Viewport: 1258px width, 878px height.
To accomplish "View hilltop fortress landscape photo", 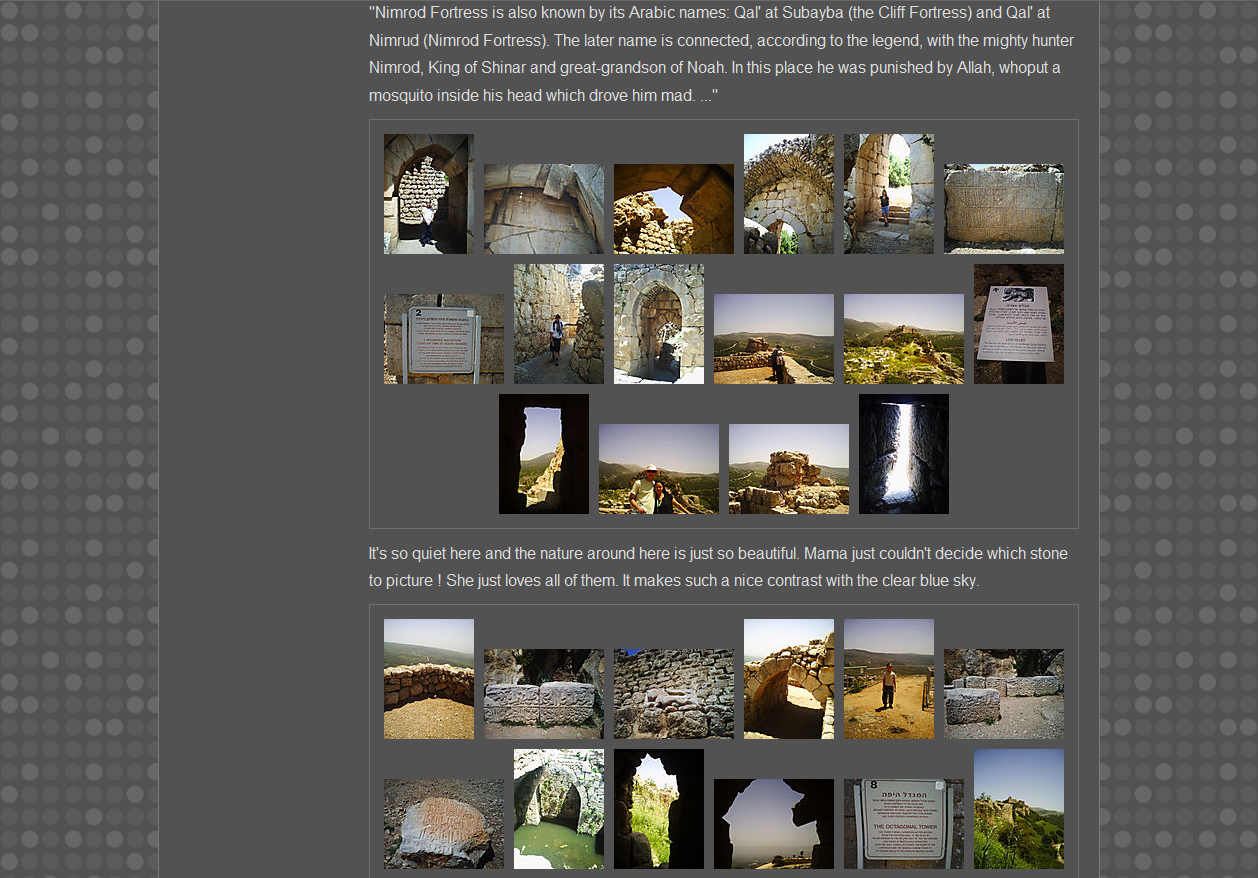I will [x=903, y=338].
